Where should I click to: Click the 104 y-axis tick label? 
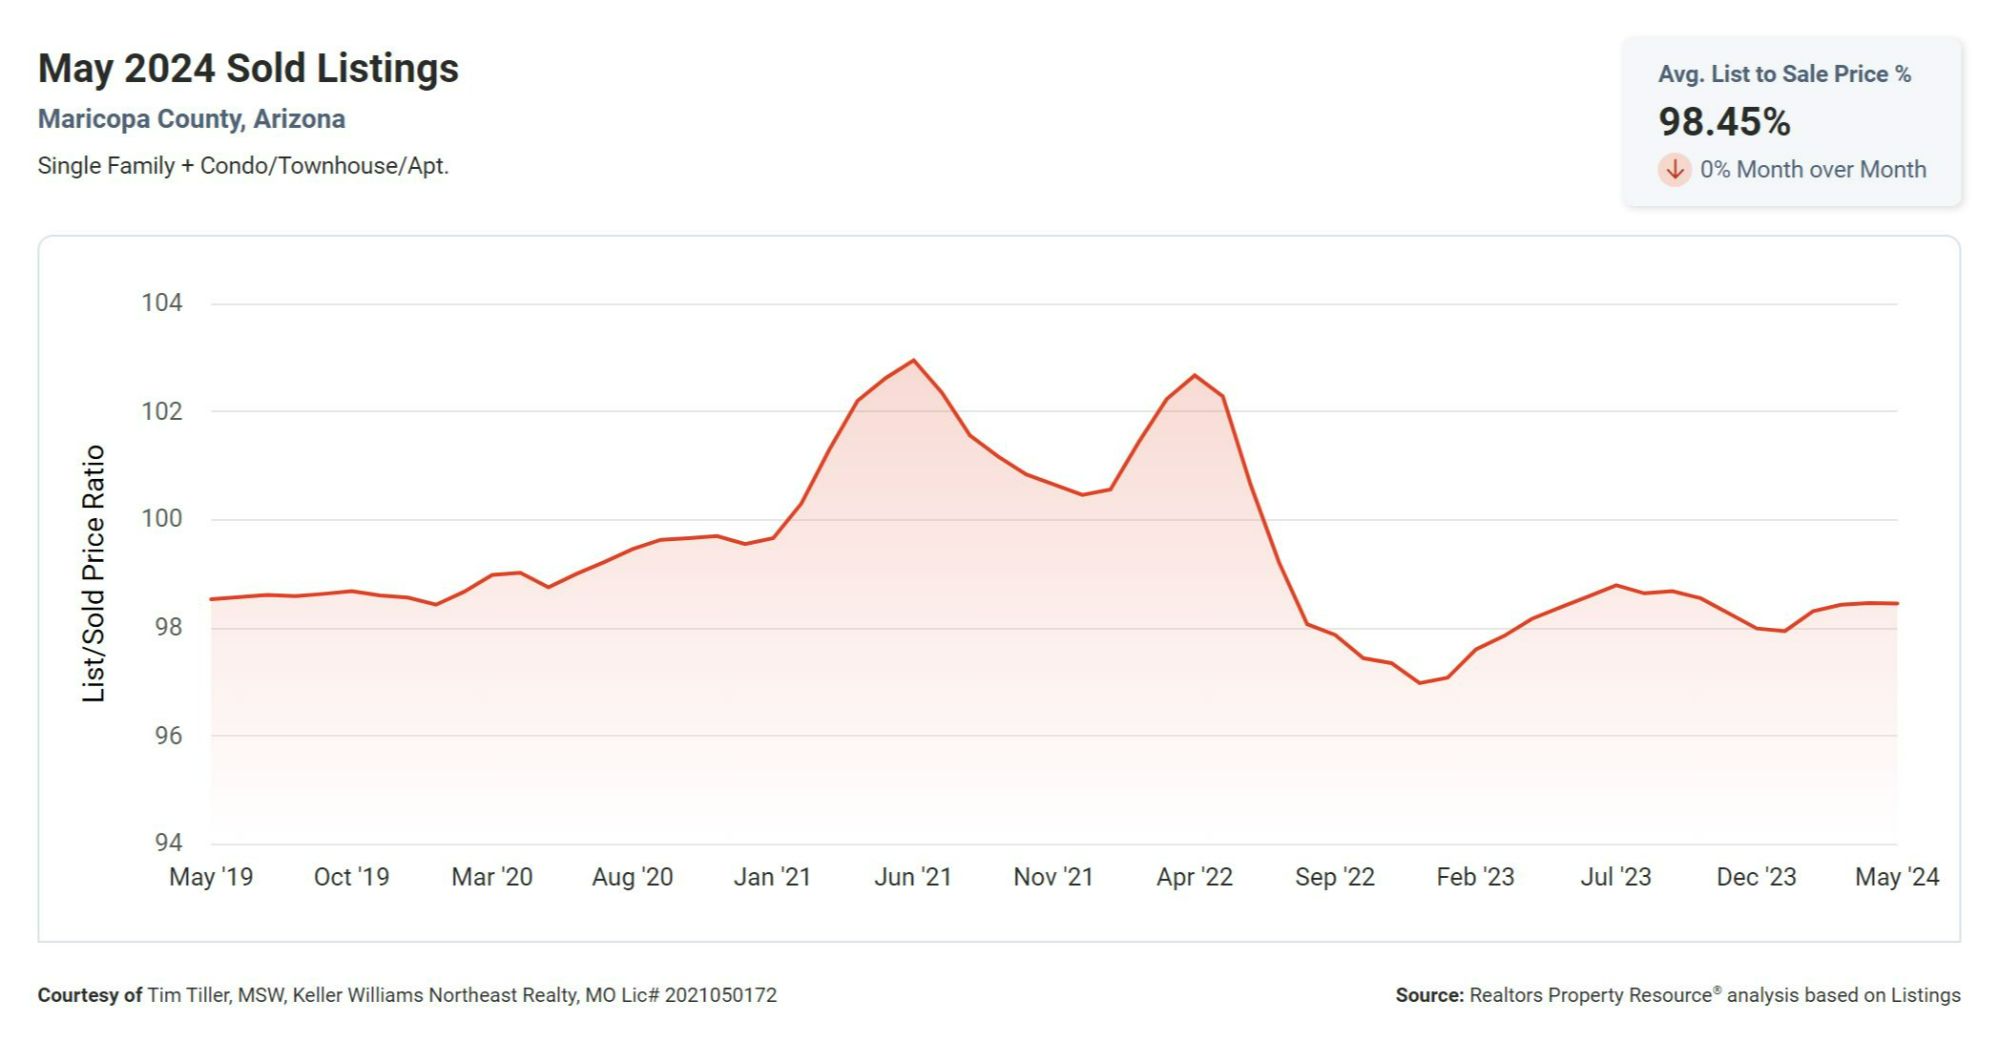coord(162,303)
